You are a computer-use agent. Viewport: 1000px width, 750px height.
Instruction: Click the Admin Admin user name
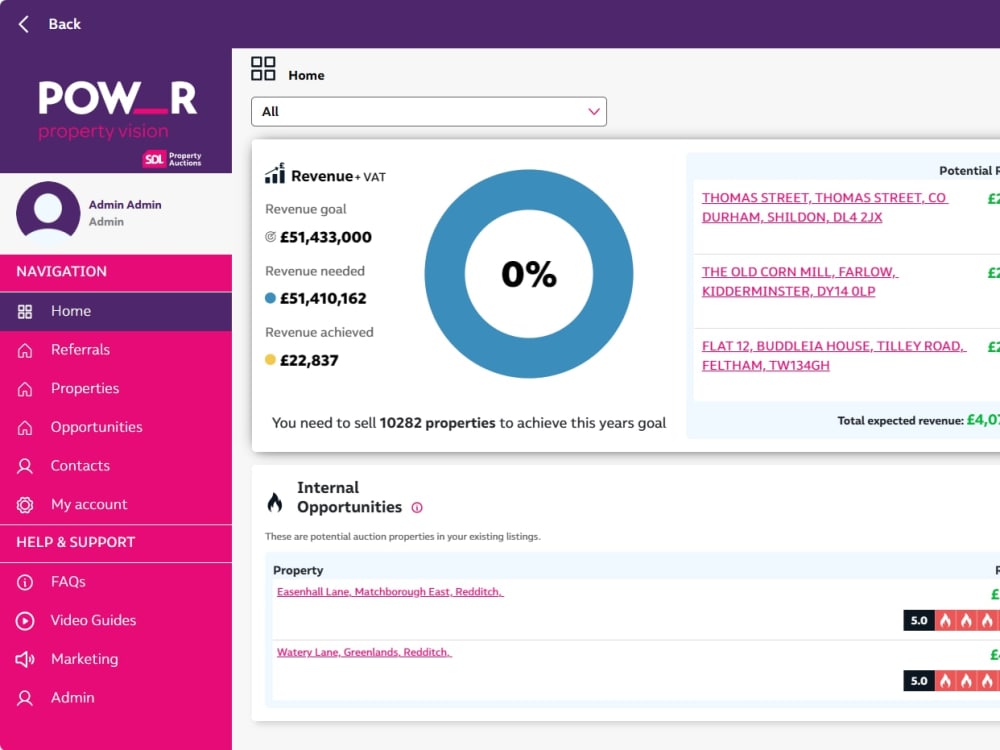click(125, 205)
